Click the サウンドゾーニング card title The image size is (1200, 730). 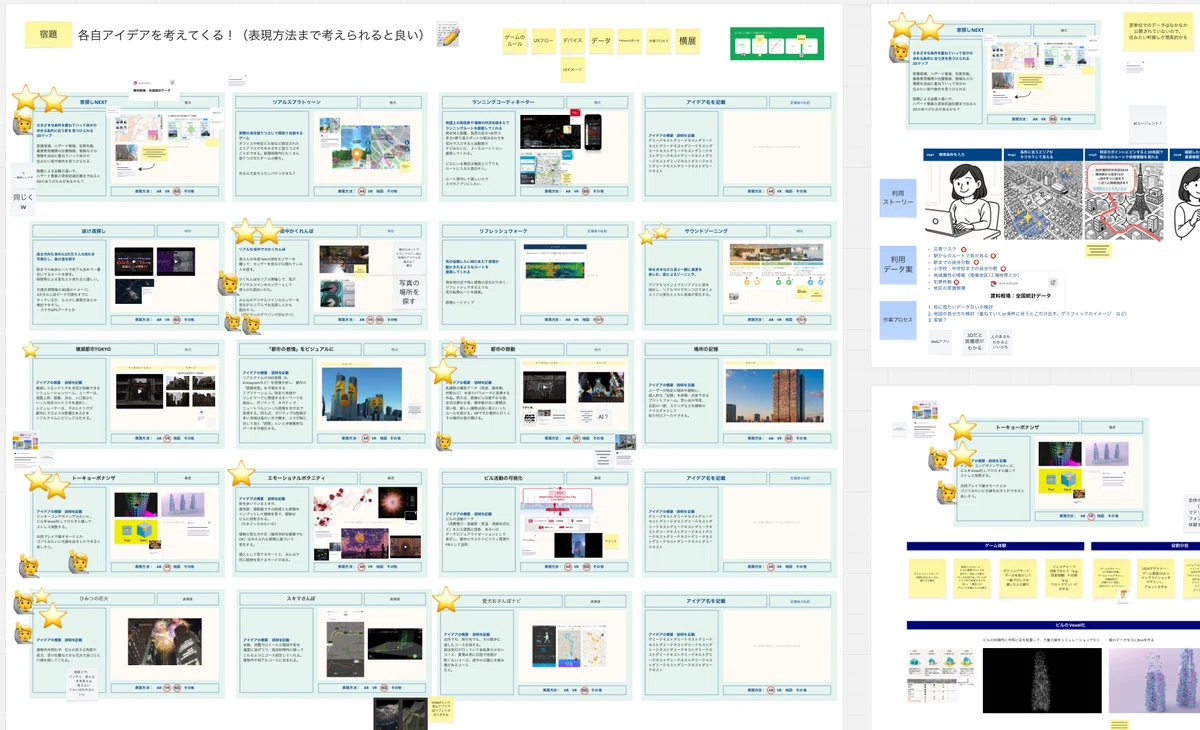coord(706,230)
